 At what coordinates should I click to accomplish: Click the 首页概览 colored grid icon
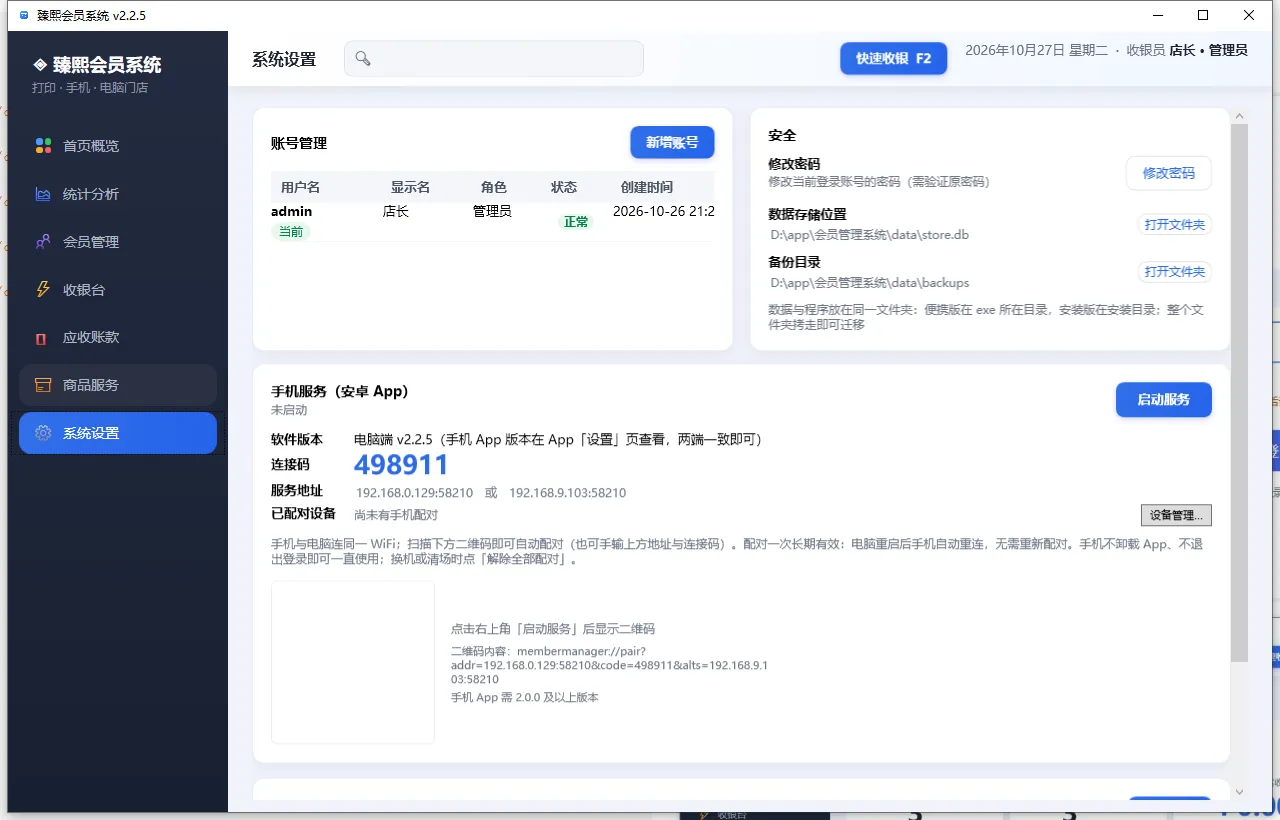click(x=43, y=146)
